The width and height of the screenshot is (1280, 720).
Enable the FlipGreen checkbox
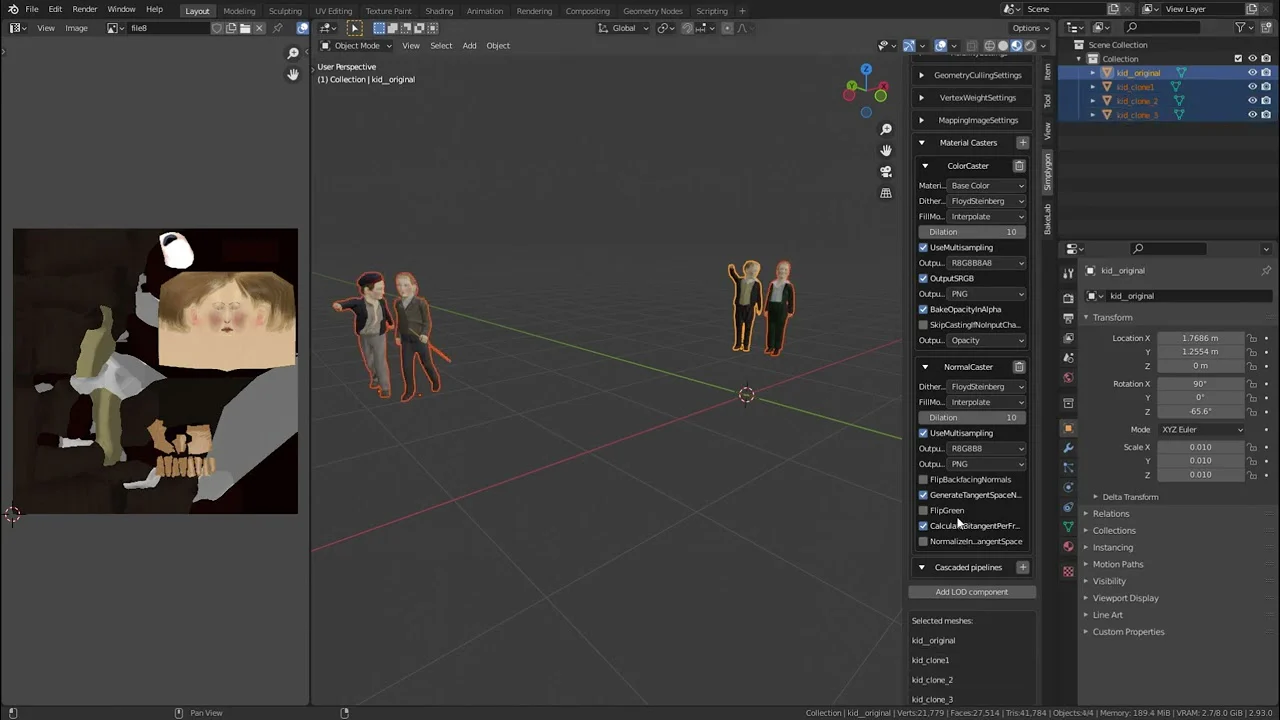tap(923, 511)
